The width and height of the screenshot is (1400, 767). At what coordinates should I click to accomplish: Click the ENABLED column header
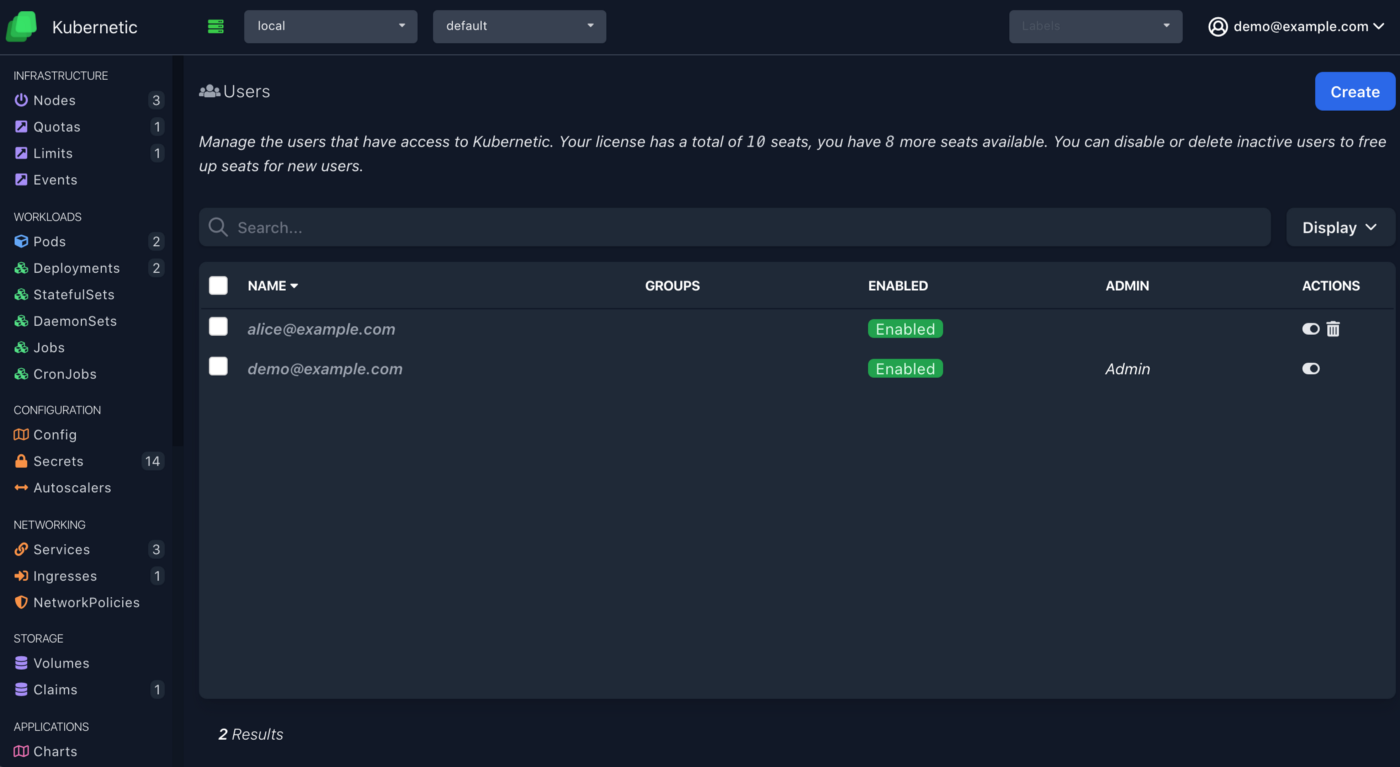898,286
